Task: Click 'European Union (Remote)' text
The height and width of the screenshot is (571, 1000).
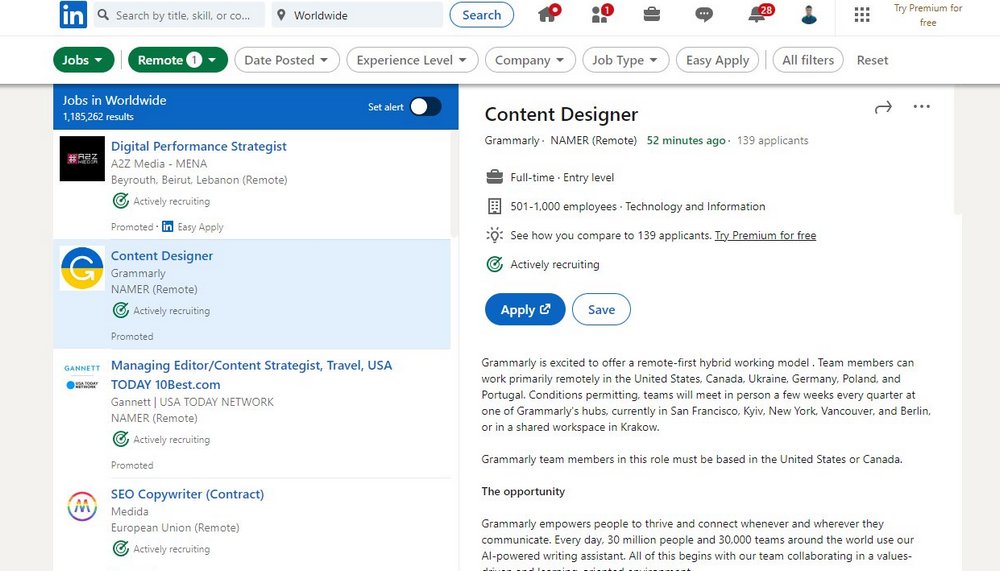Action: [175, 528]
